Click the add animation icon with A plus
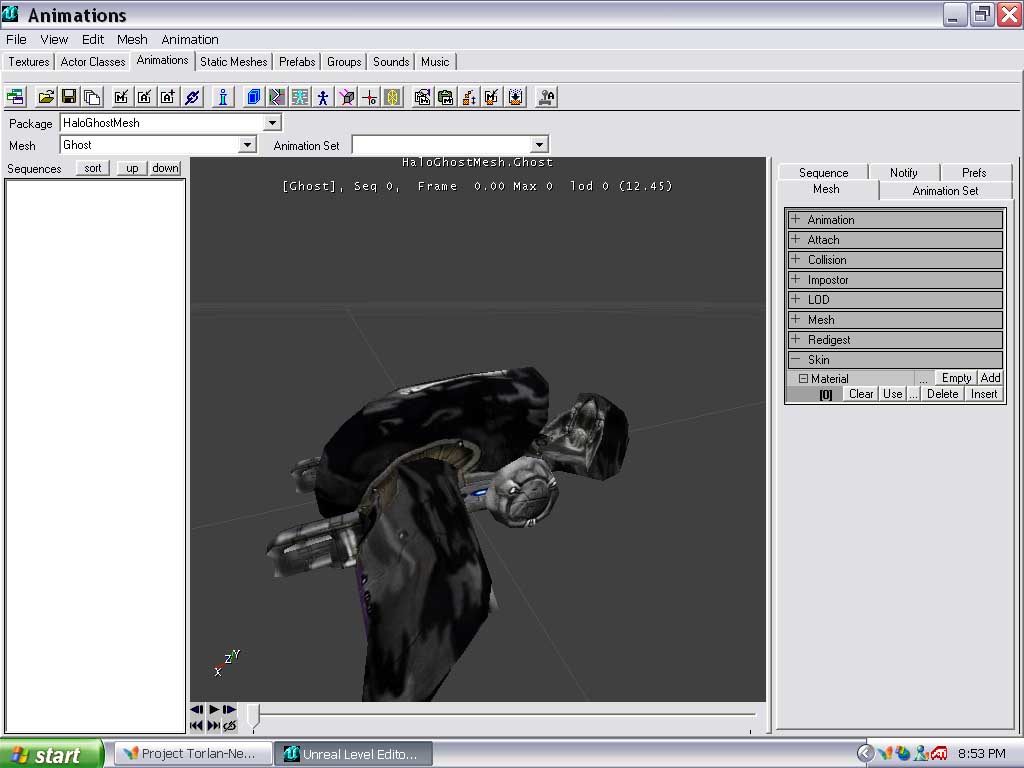Viewport: 1024px width, 768px height. coord(168,97)
